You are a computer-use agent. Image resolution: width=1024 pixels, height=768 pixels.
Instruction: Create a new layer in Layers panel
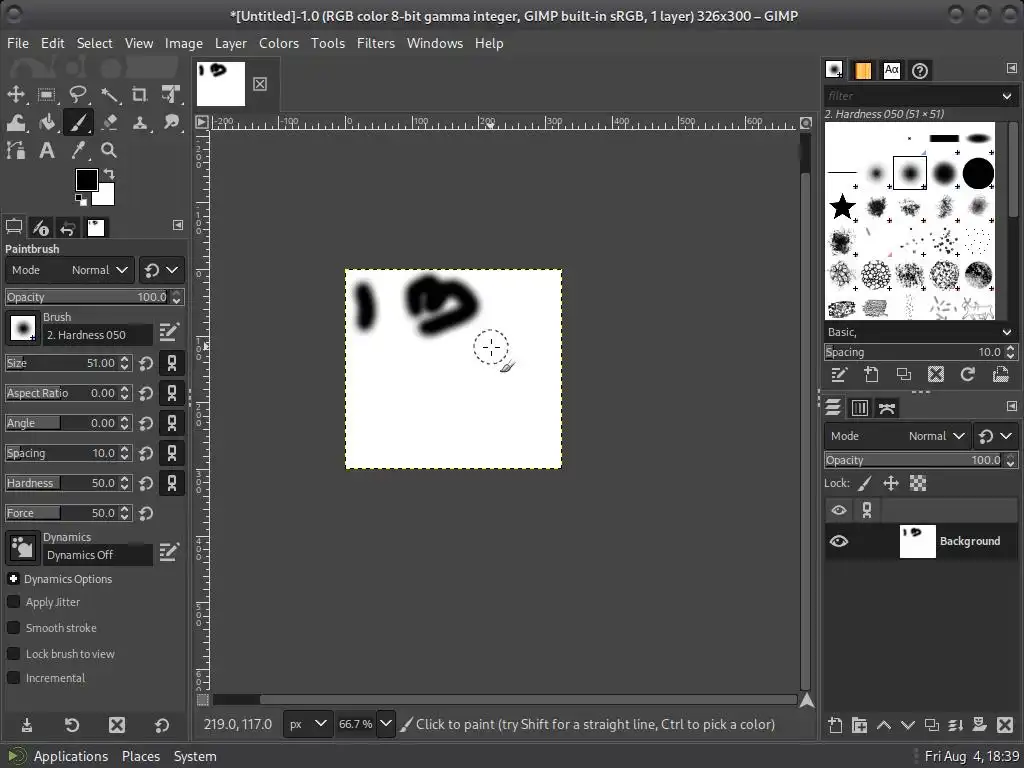point(835,725)
